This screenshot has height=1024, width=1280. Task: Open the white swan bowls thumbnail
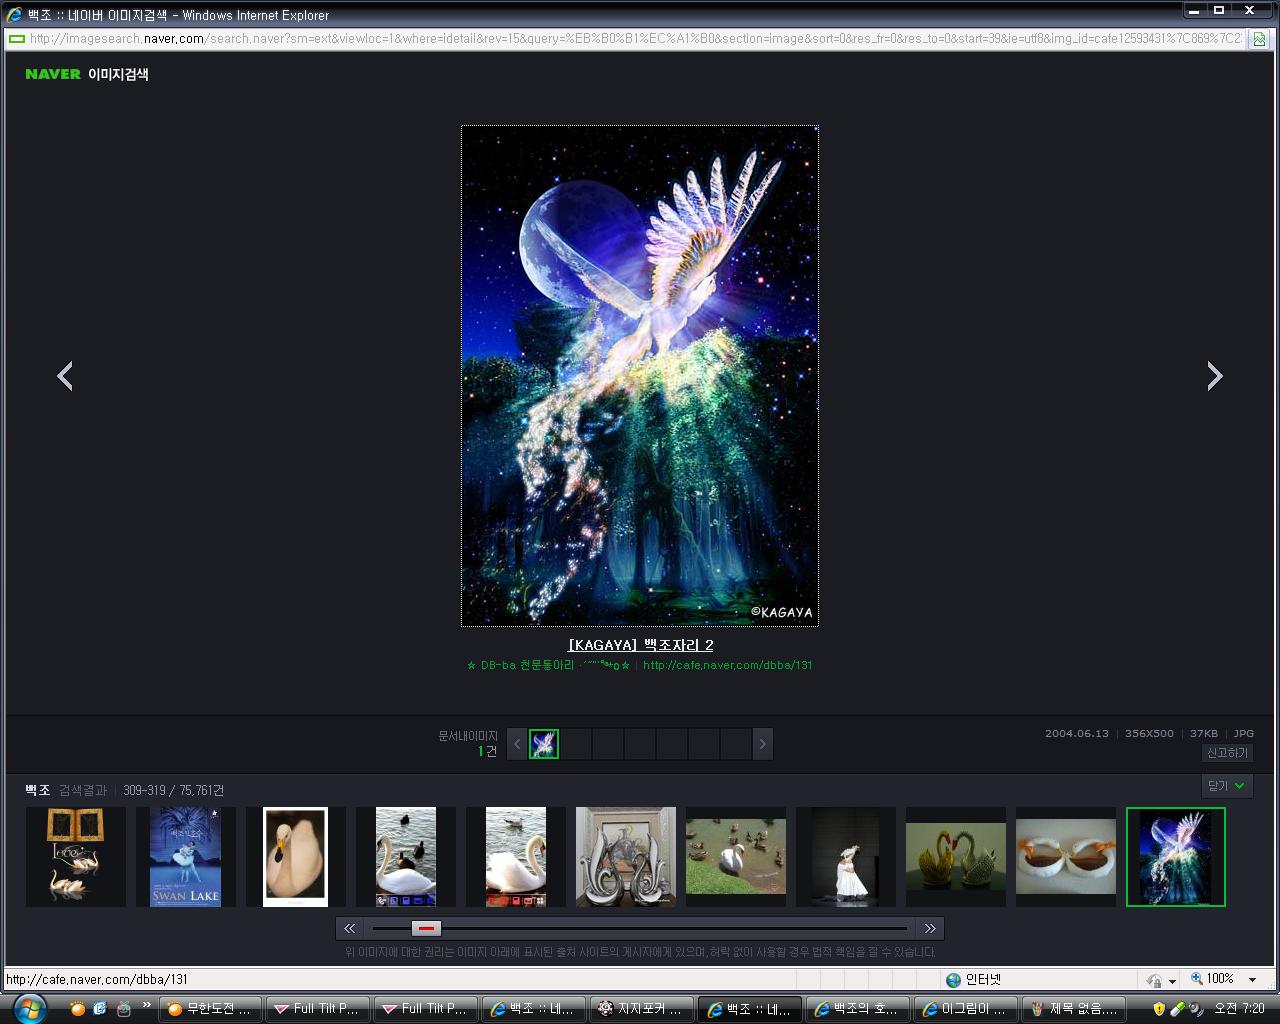pos(1066,857)
